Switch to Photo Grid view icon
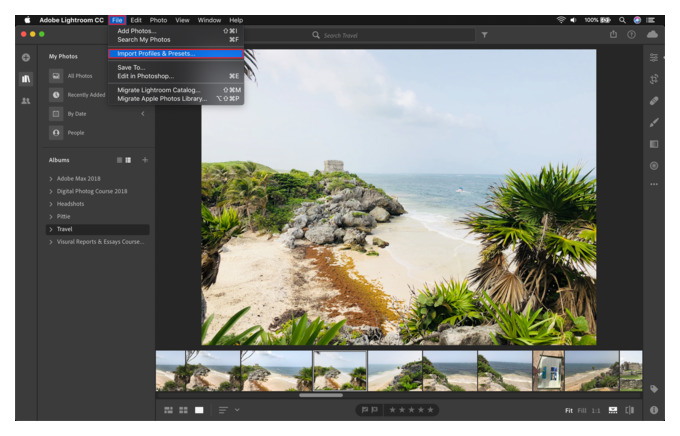 169,410
